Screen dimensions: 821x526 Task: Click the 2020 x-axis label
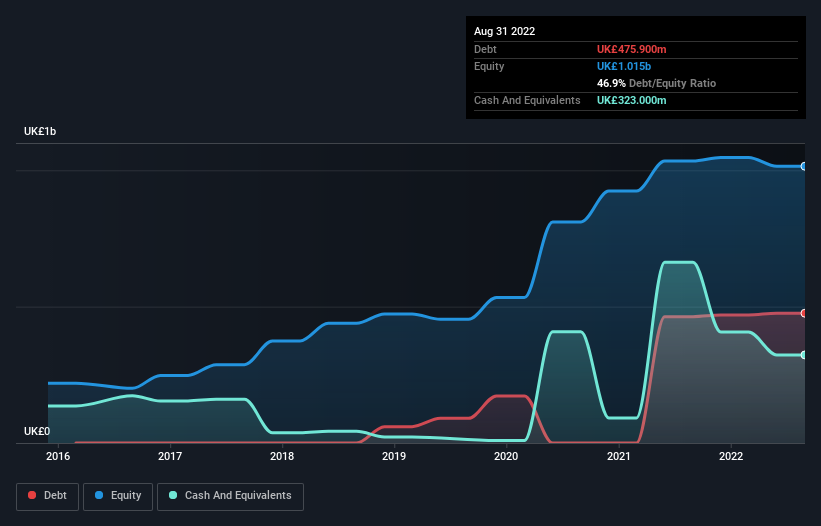tap(506, 456)
